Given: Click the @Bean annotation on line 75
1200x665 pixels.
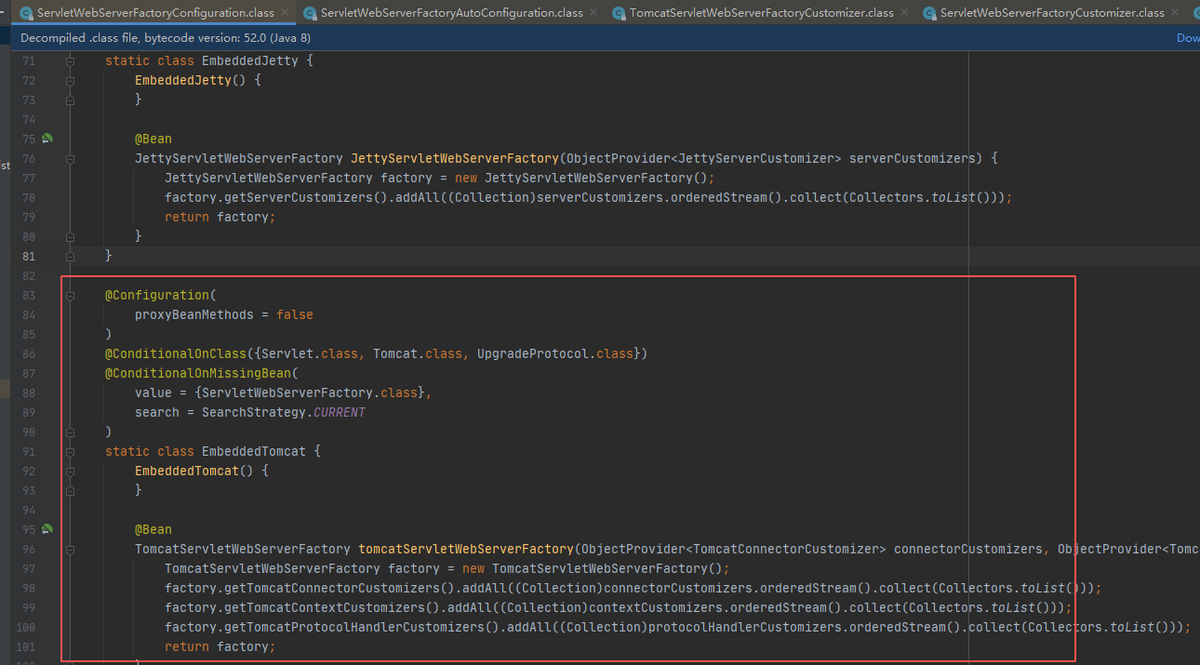Looking at the screenshot, I should tap(154, 139).
